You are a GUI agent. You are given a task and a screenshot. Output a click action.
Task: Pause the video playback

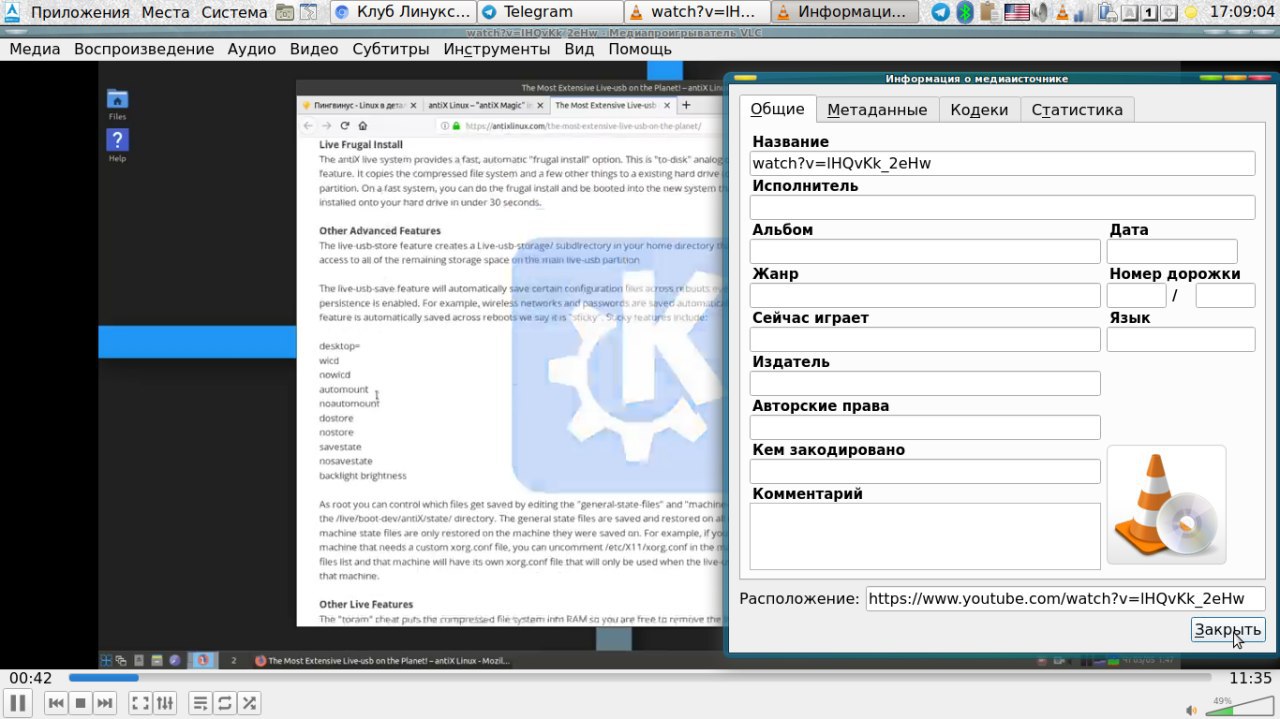pyautogui.click(x=18, y=703)
